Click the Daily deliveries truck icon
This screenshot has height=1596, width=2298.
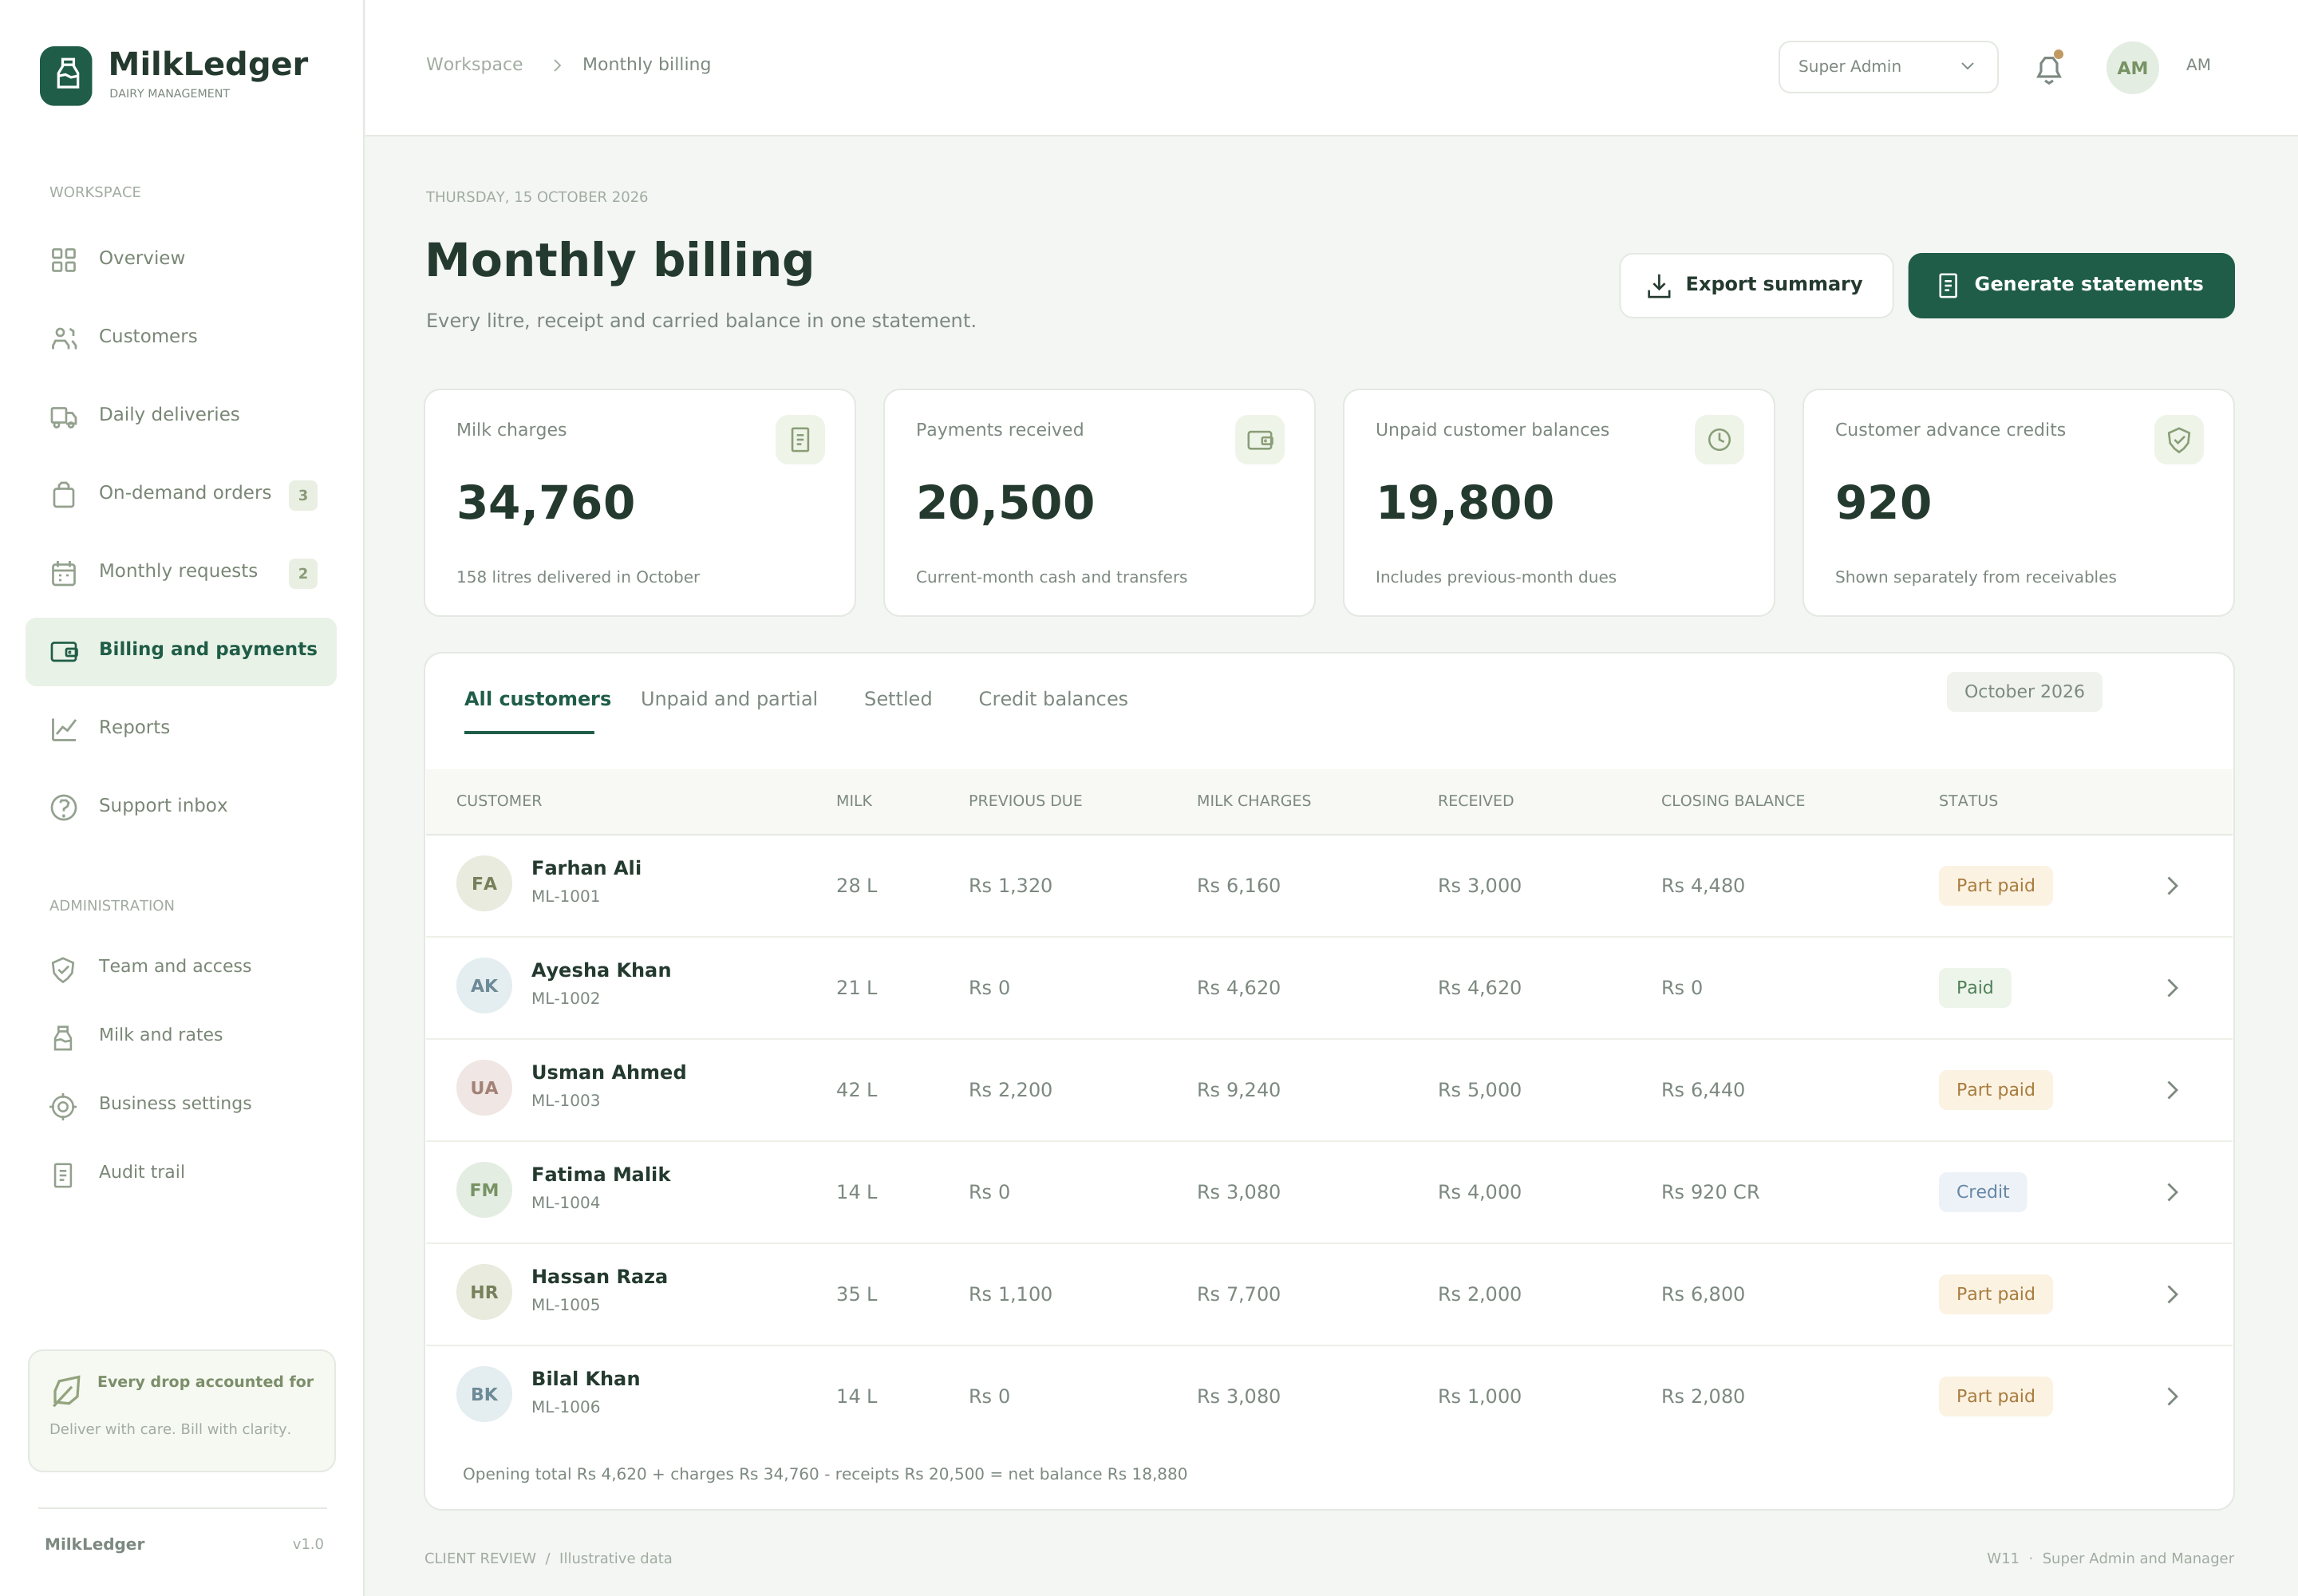(63, 416)
